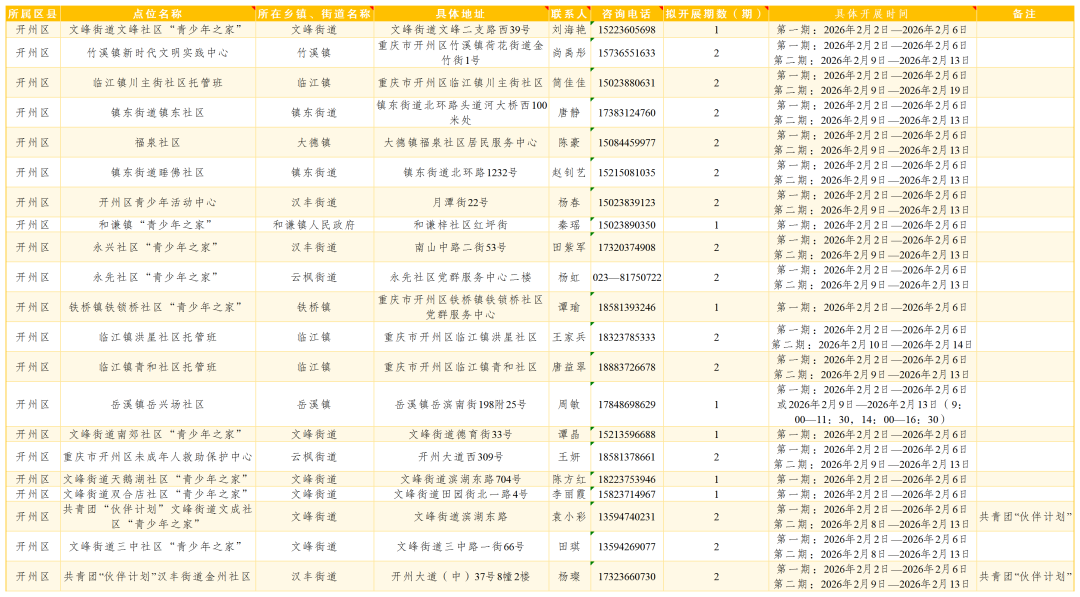Click the address 文峰街道滨湖东路704号
This screenshot has width=1080, height=597.
[461, 479]
